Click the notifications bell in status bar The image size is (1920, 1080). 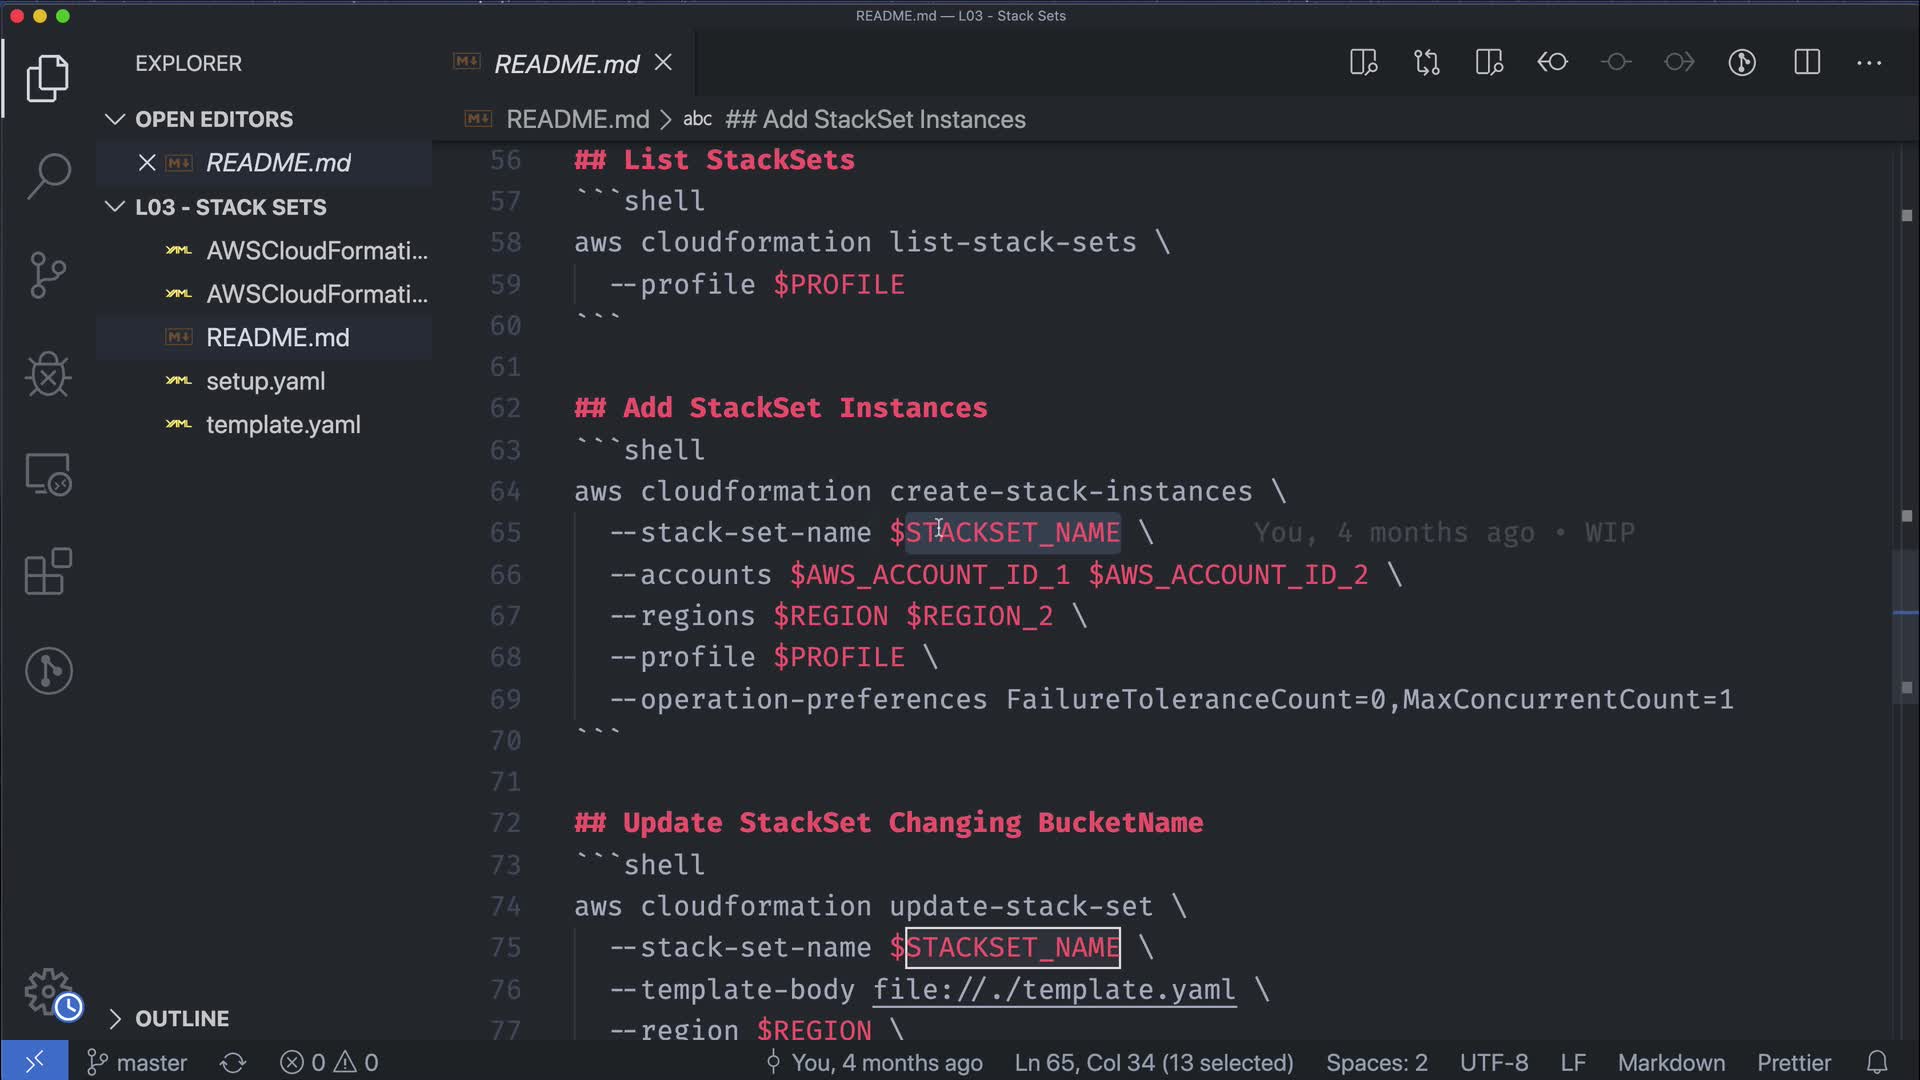(x=1877, y=1062)
